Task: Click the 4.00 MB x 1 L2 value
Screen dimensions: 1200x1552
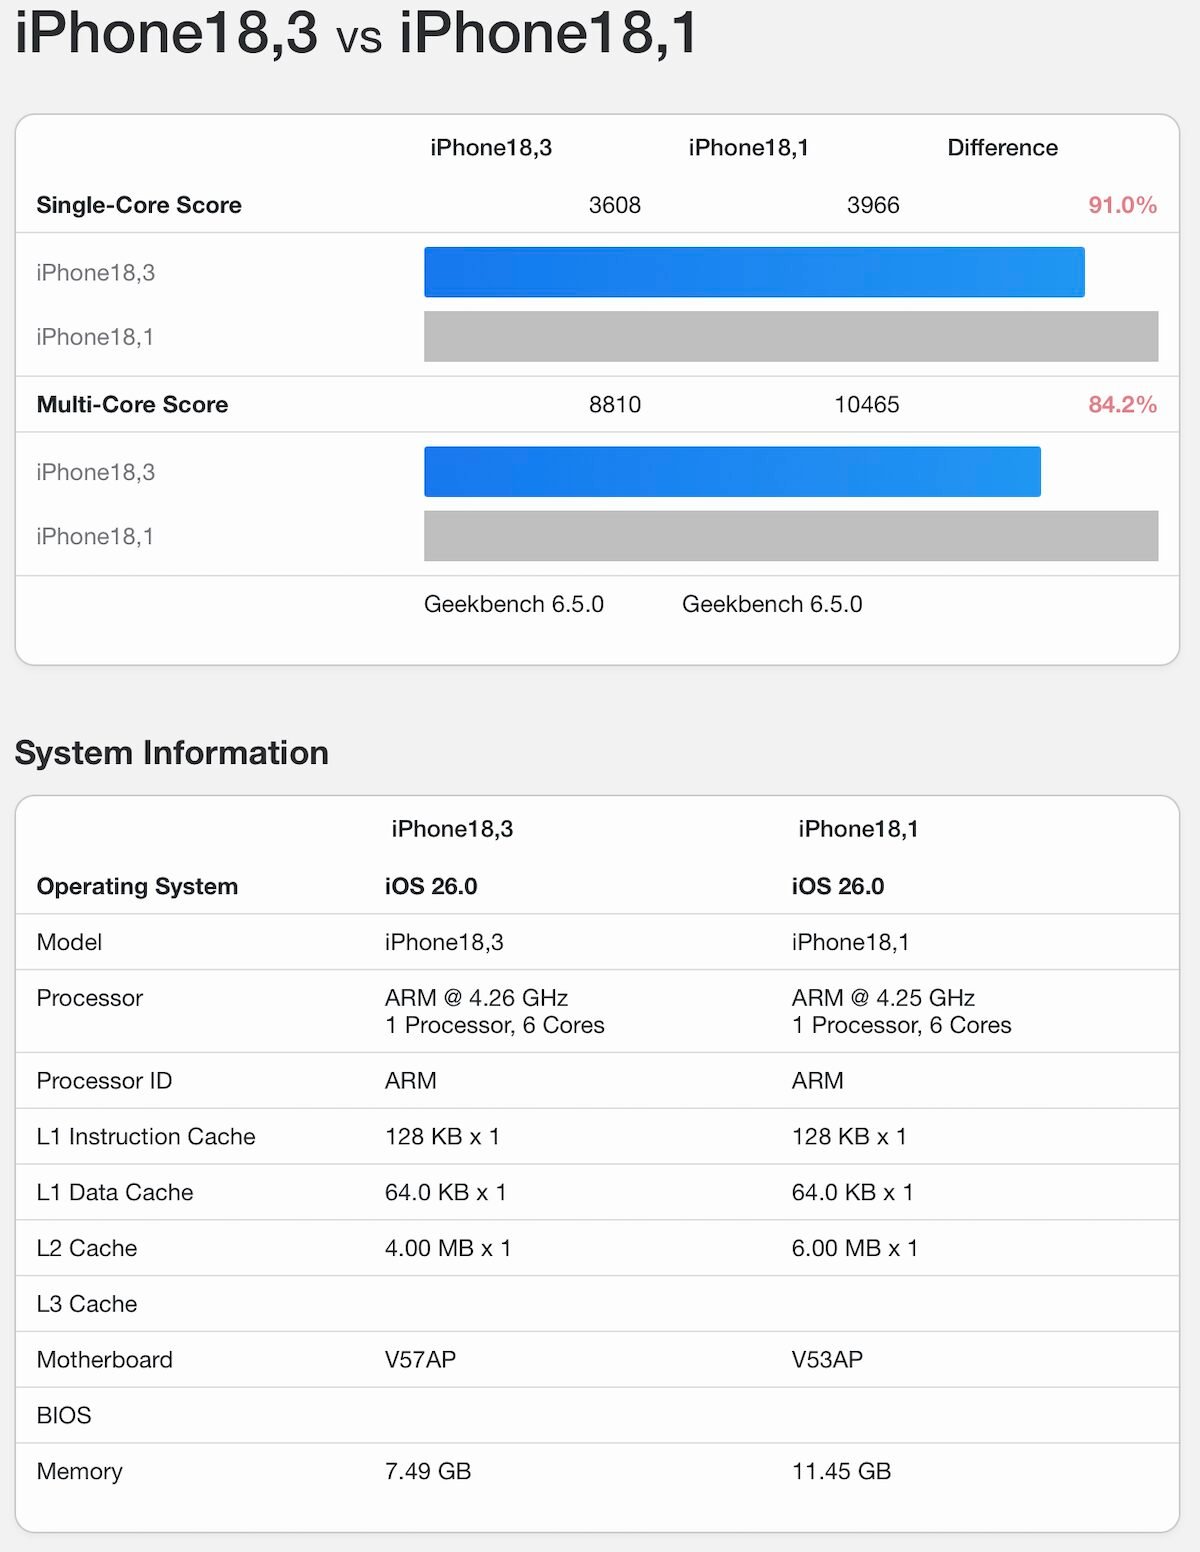Action: (x=448, y=1249)
